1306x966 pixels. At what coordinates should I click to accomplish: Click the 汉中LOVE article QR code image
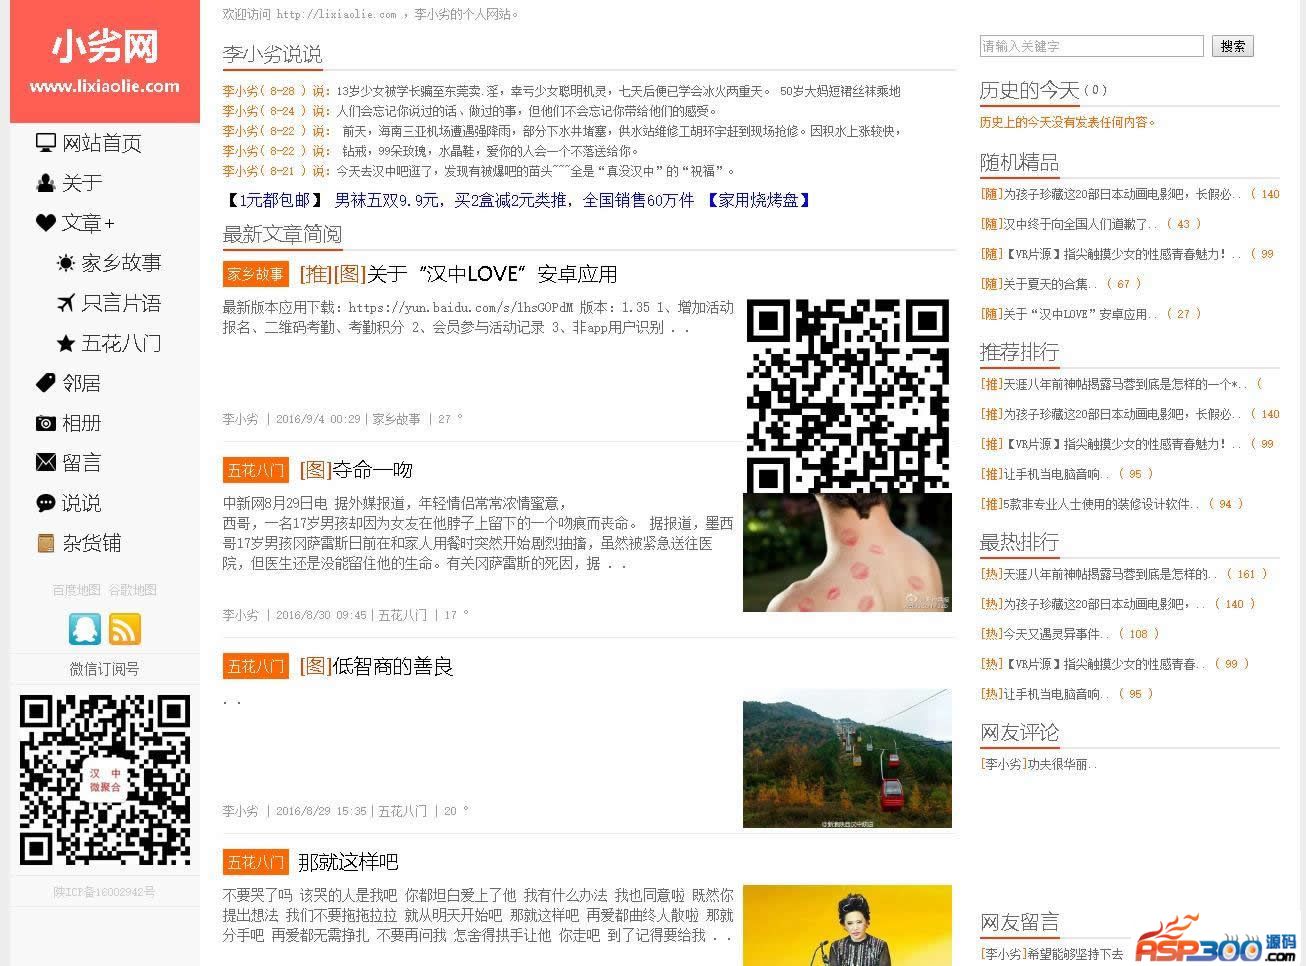click(848, 395)
